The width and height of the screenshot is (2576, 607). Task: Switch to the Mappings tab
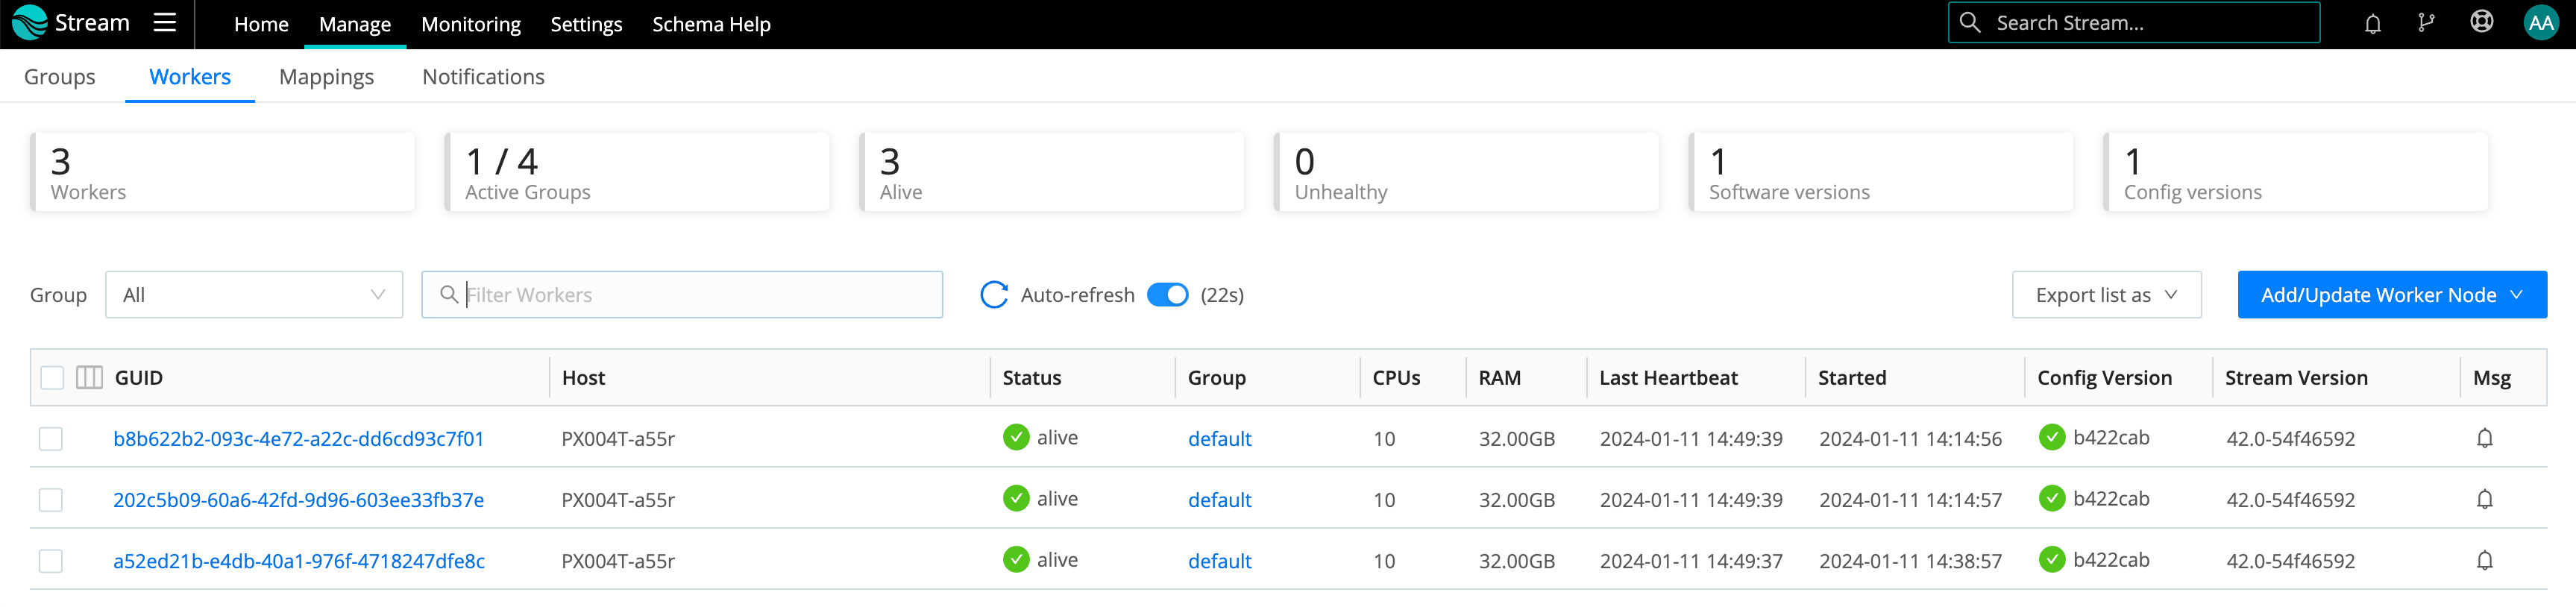326,77
